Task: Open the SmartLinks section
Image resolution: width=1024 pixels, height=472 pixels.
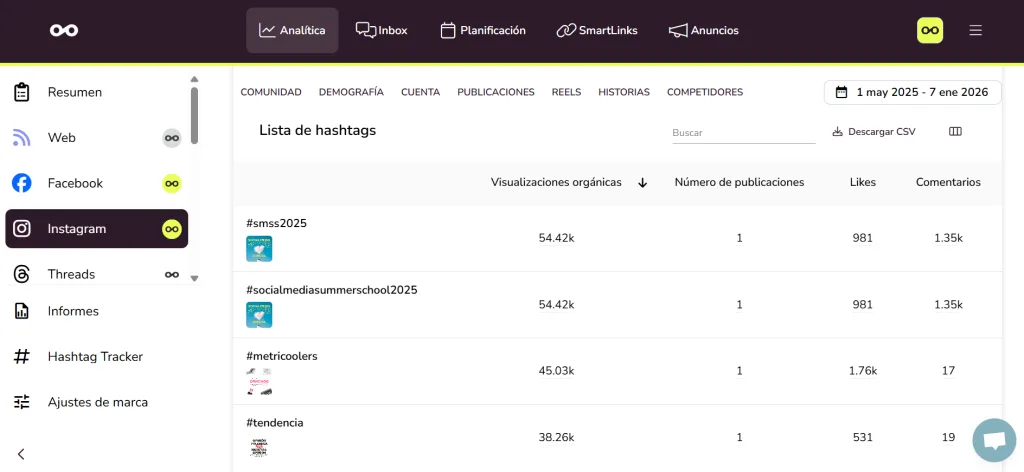Action: 597,30
